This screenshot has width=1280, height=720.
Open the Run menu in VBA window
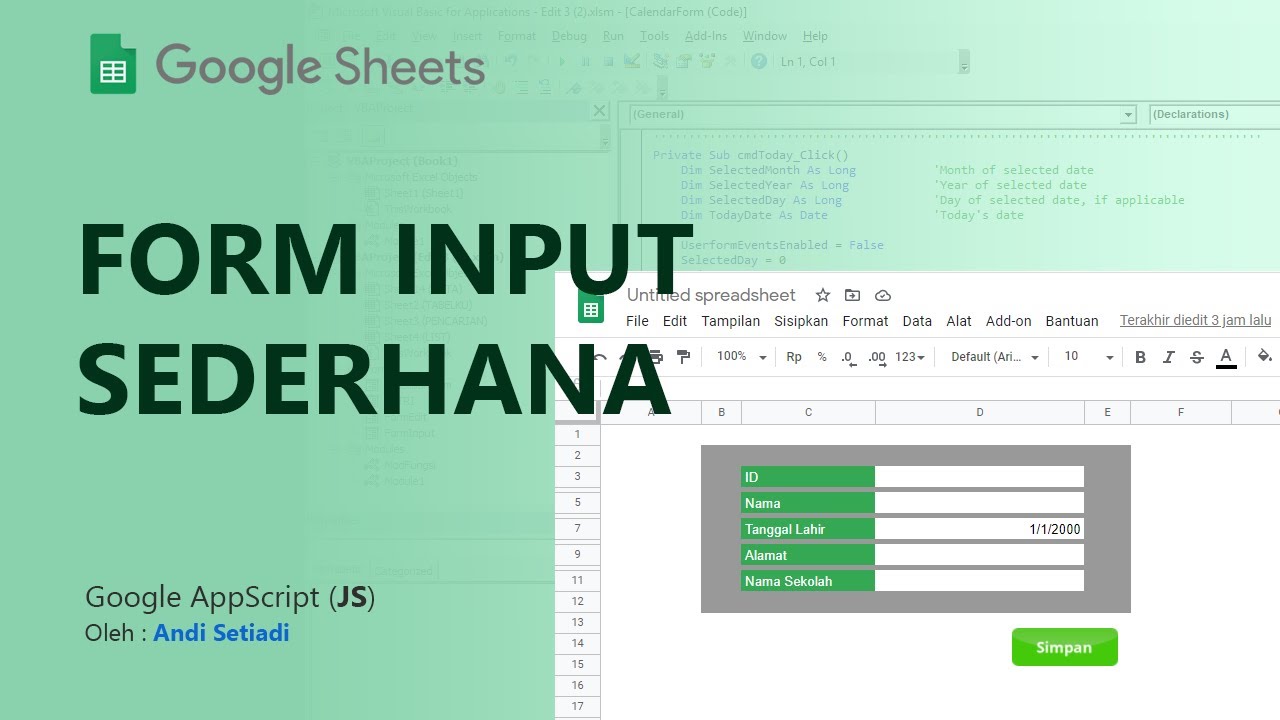613,36
